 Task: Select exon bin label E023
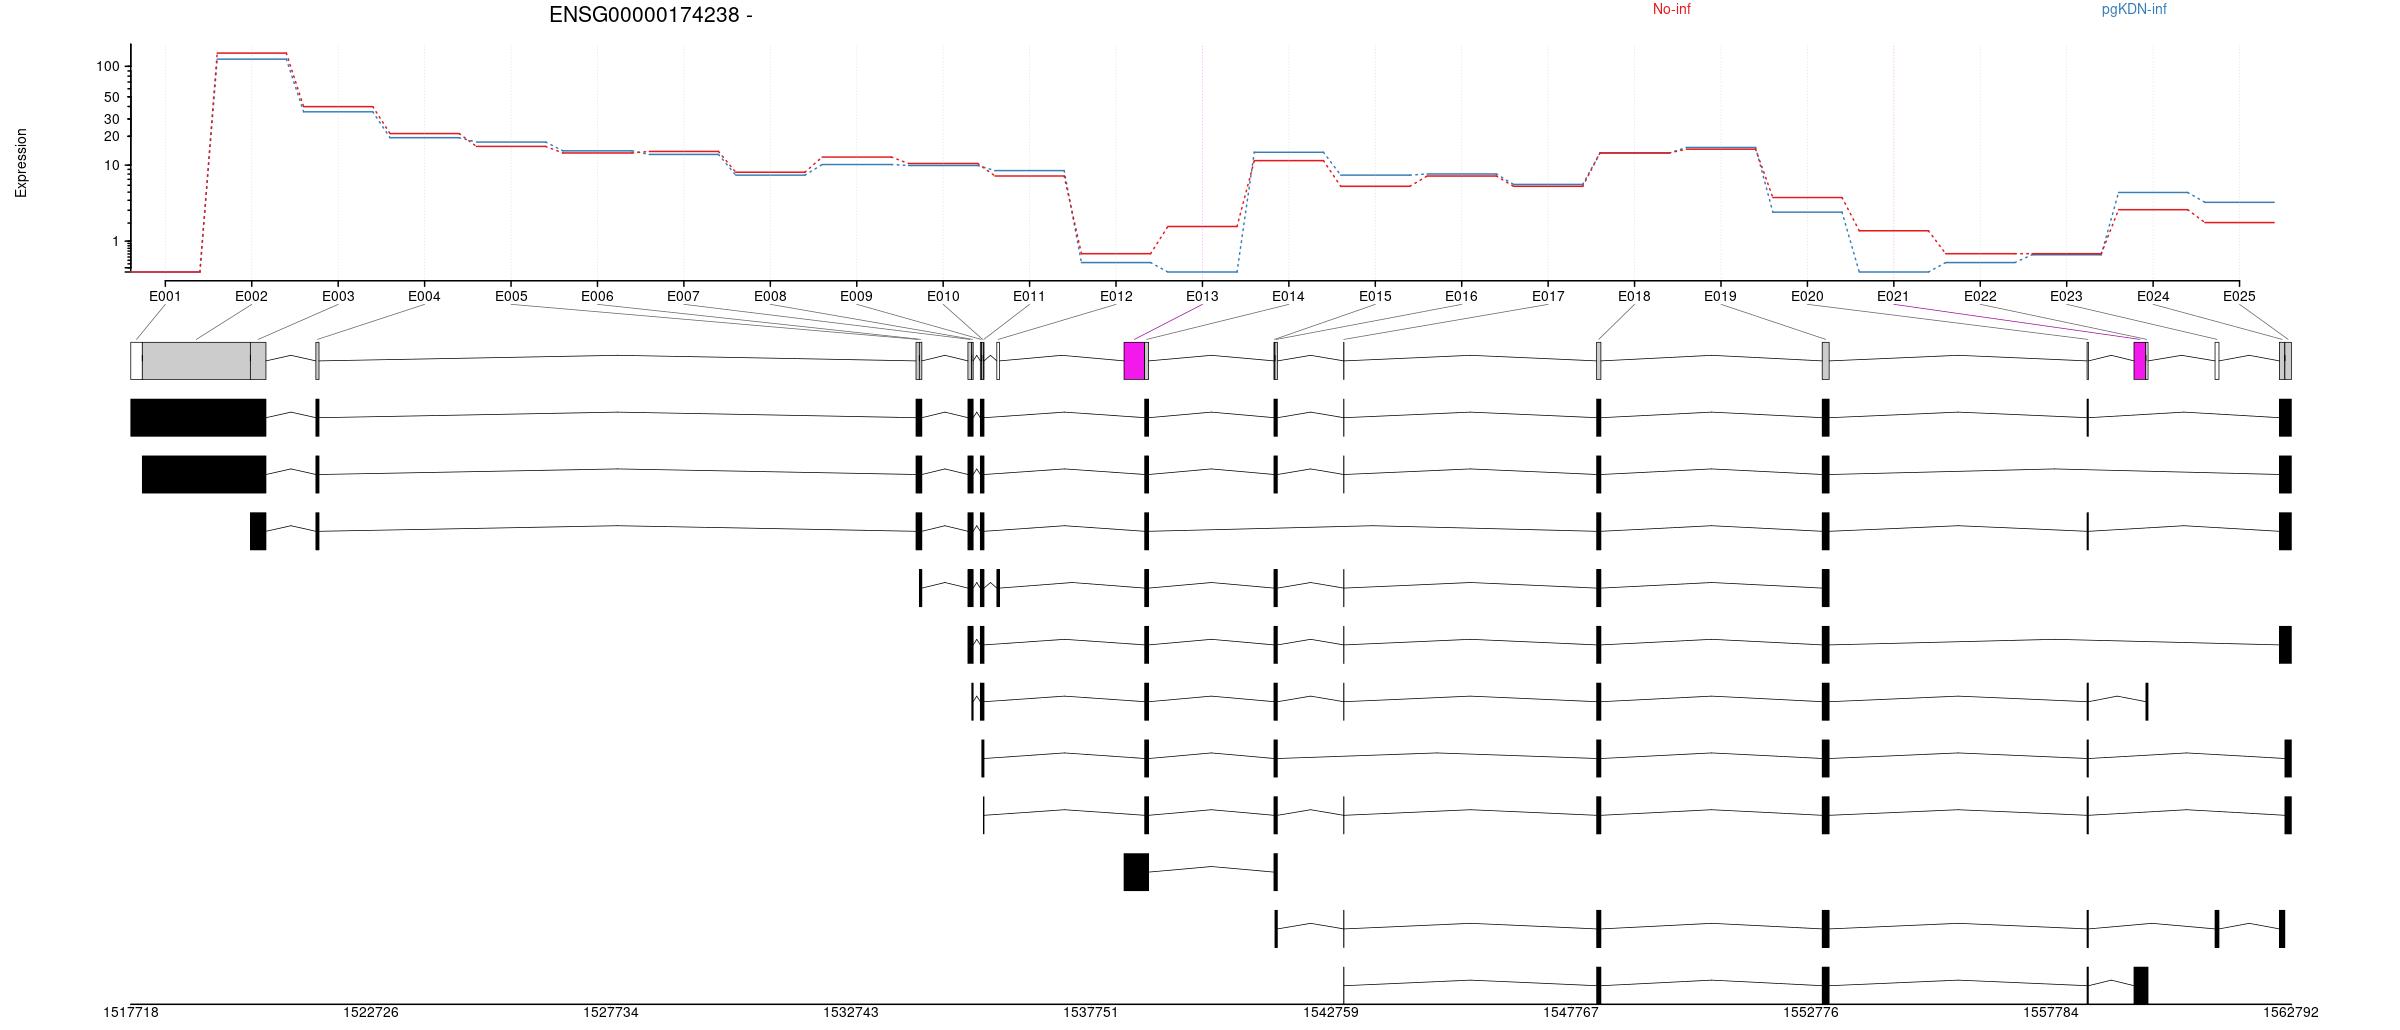[x=2066, y=296]
